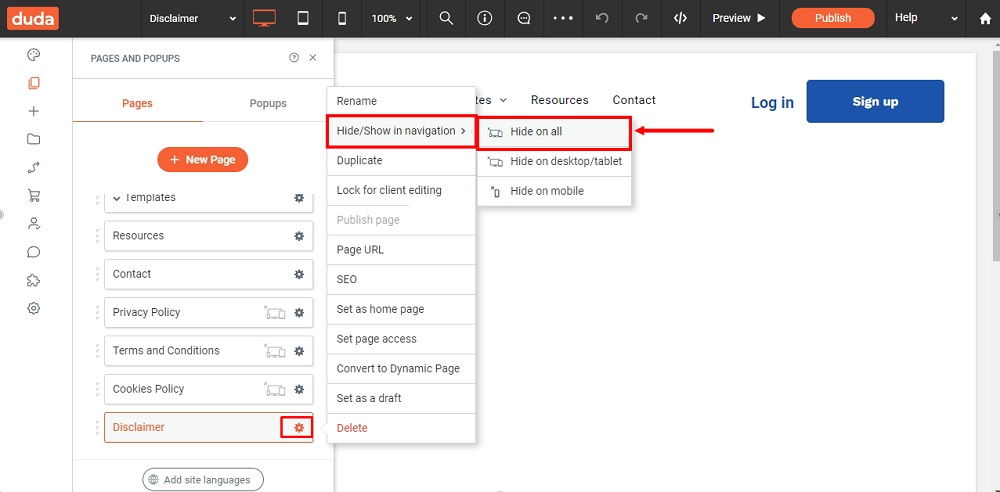Redo the last action
This screenshot has height=492, width=1000.
641,18
